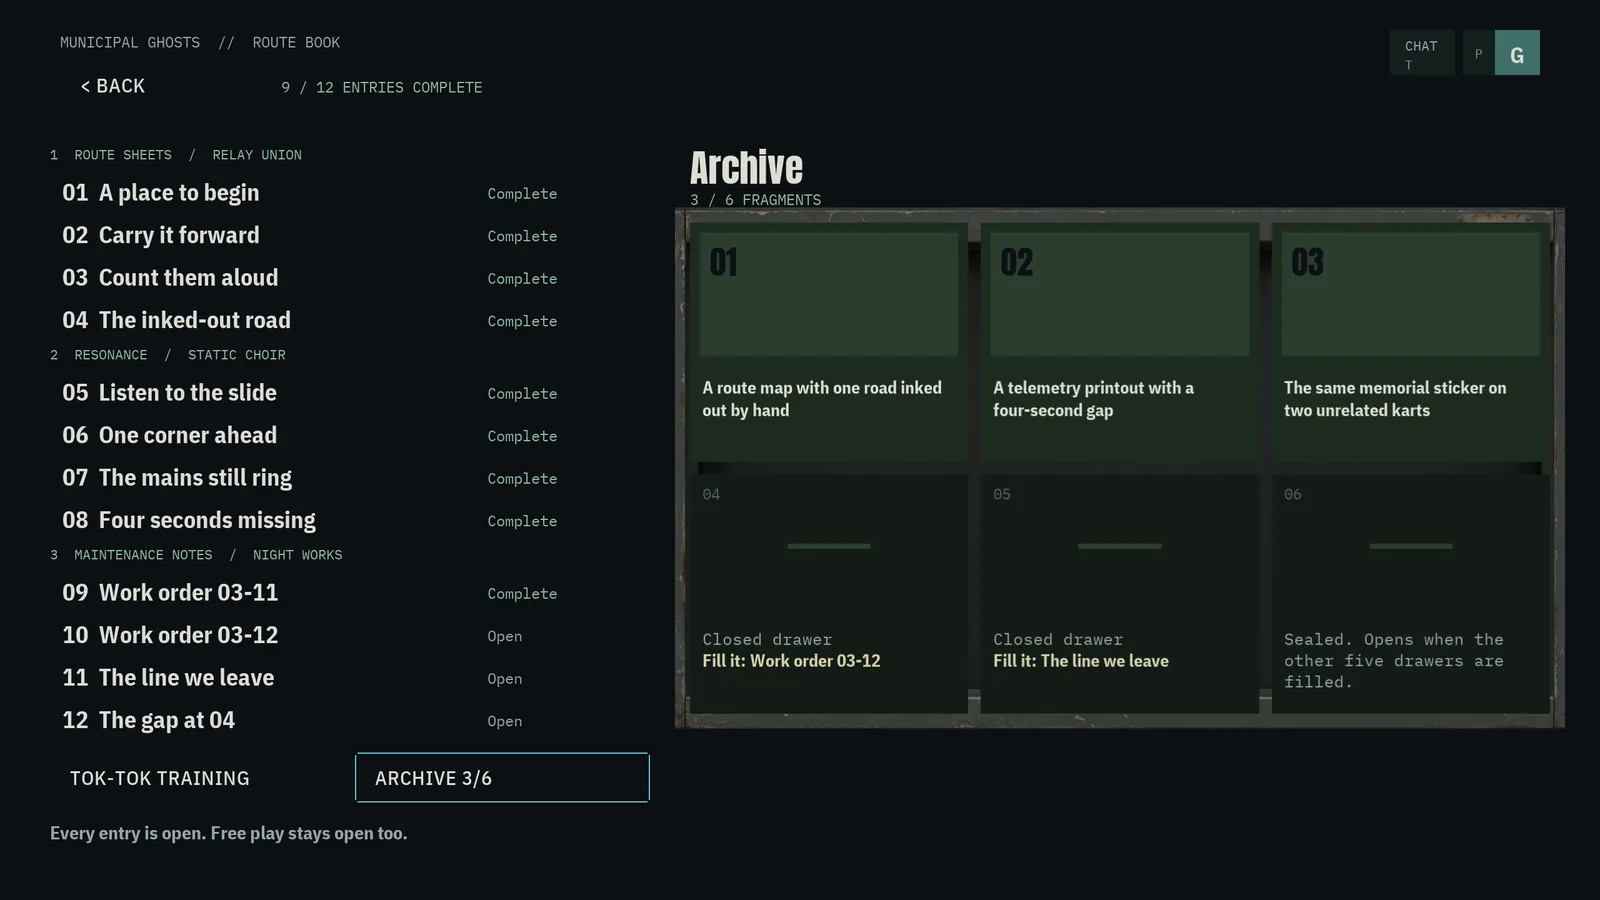Screen dimensions: 1600x900
Task: Open entry 11 The line we leave
Action: coord(350,678)
